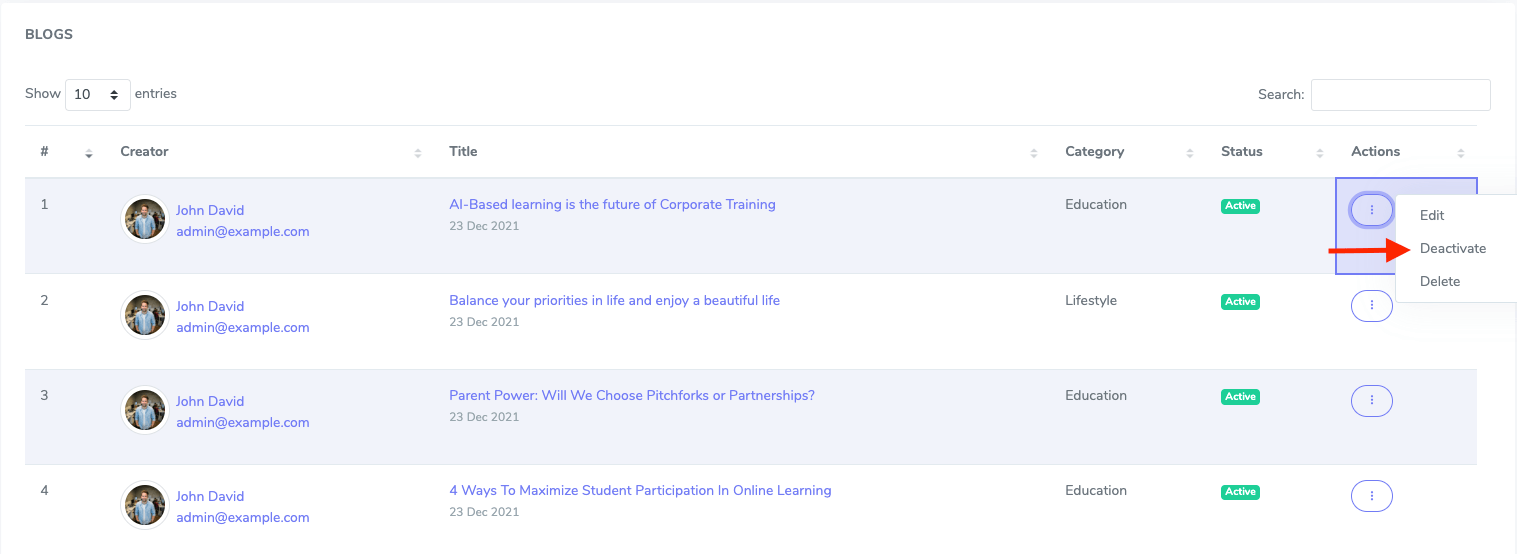Open the three-dot actions menu for blog 2
This screenshot has height=554, width=1517.
coord(1371,305)
